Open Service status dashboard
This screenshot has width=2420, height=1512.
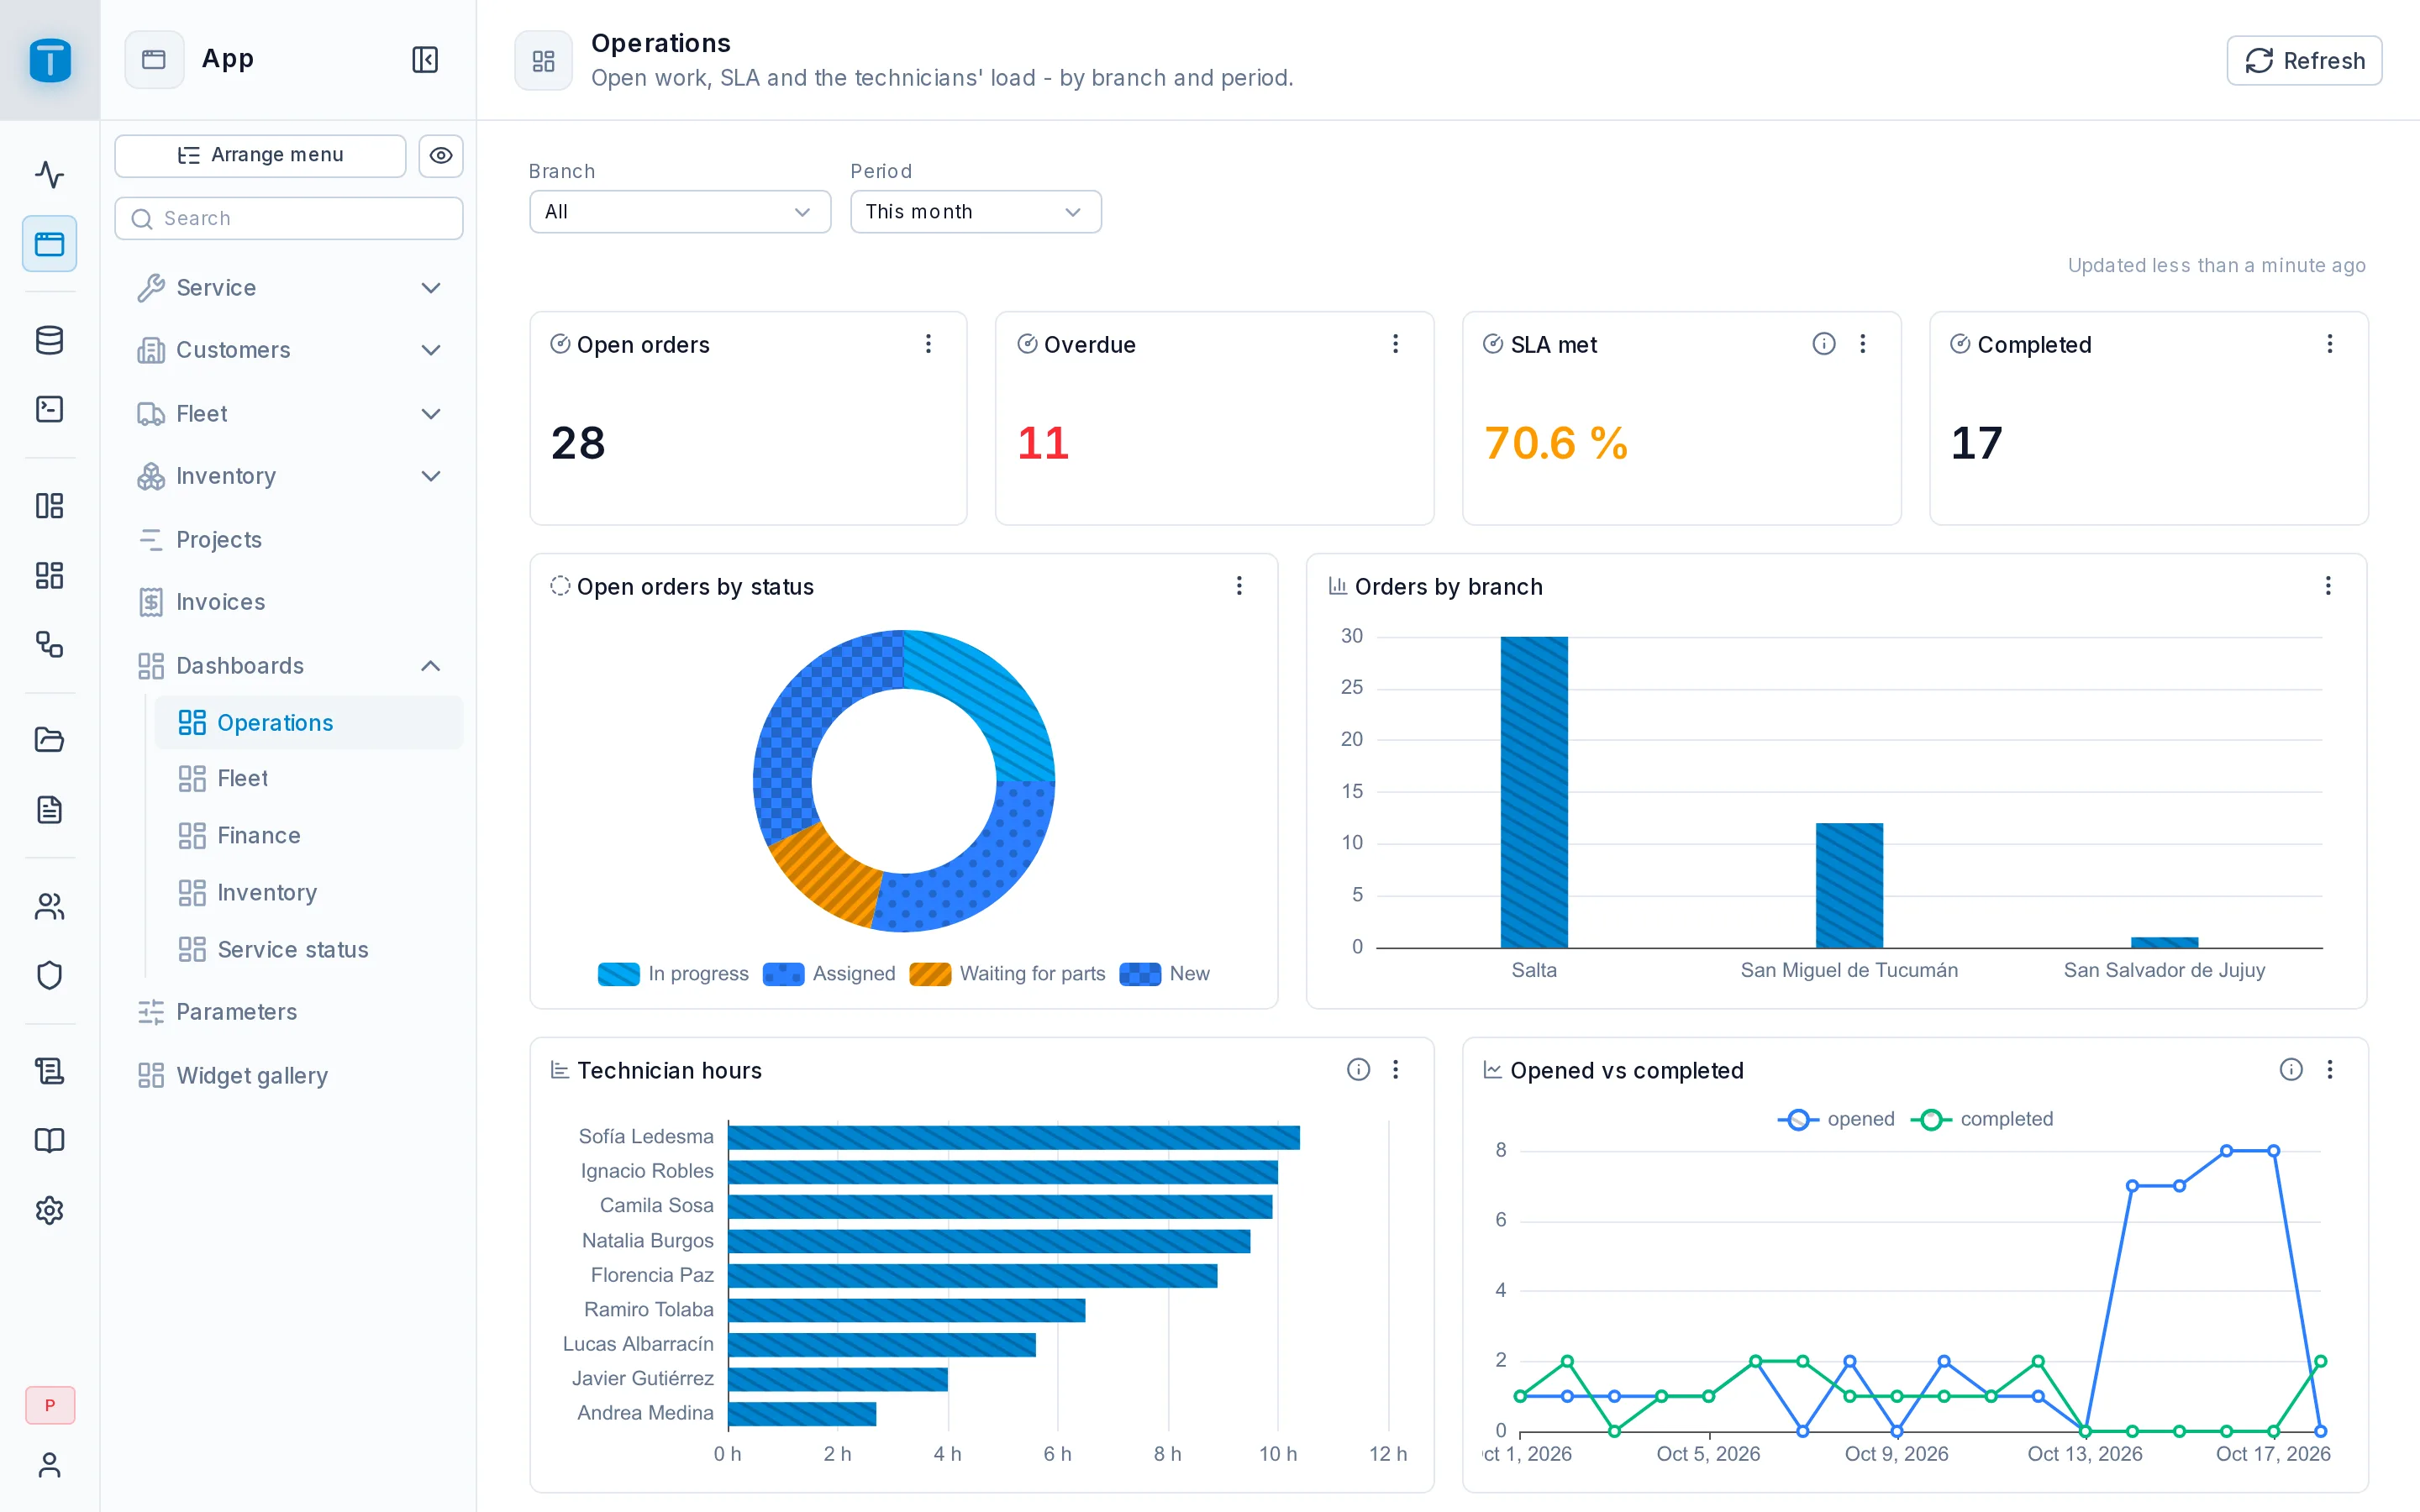pyautogui.click(x=309, y=949)
